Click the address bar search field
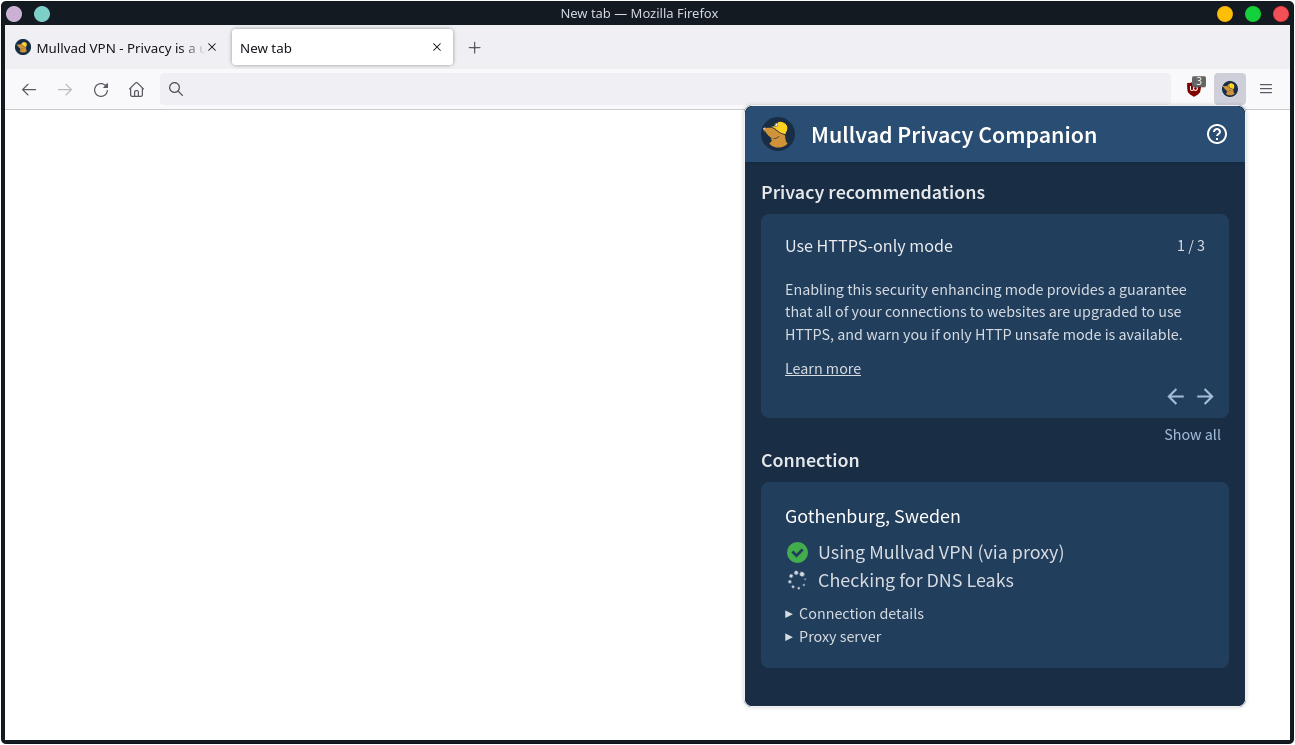The image size is (1295, 745). [660, 89]
